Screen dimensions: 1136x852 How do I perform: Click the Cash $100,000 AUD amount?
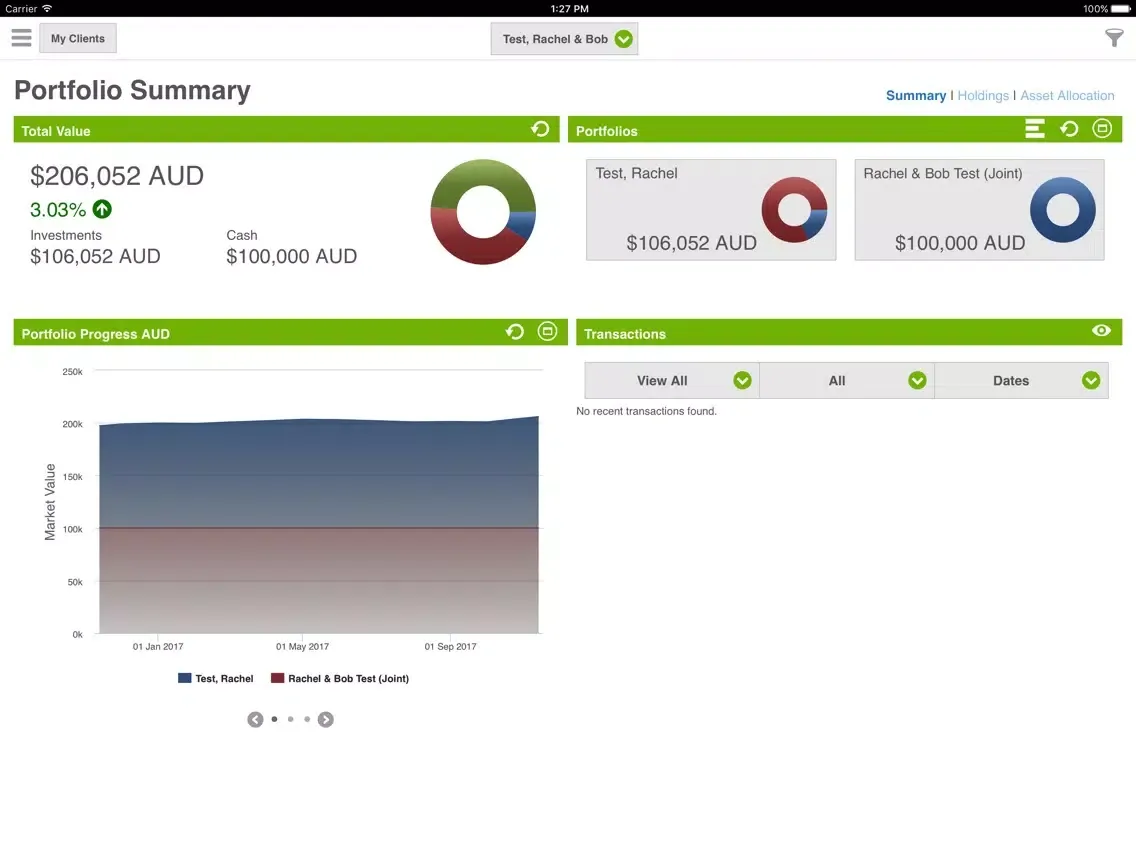point(291,256)
